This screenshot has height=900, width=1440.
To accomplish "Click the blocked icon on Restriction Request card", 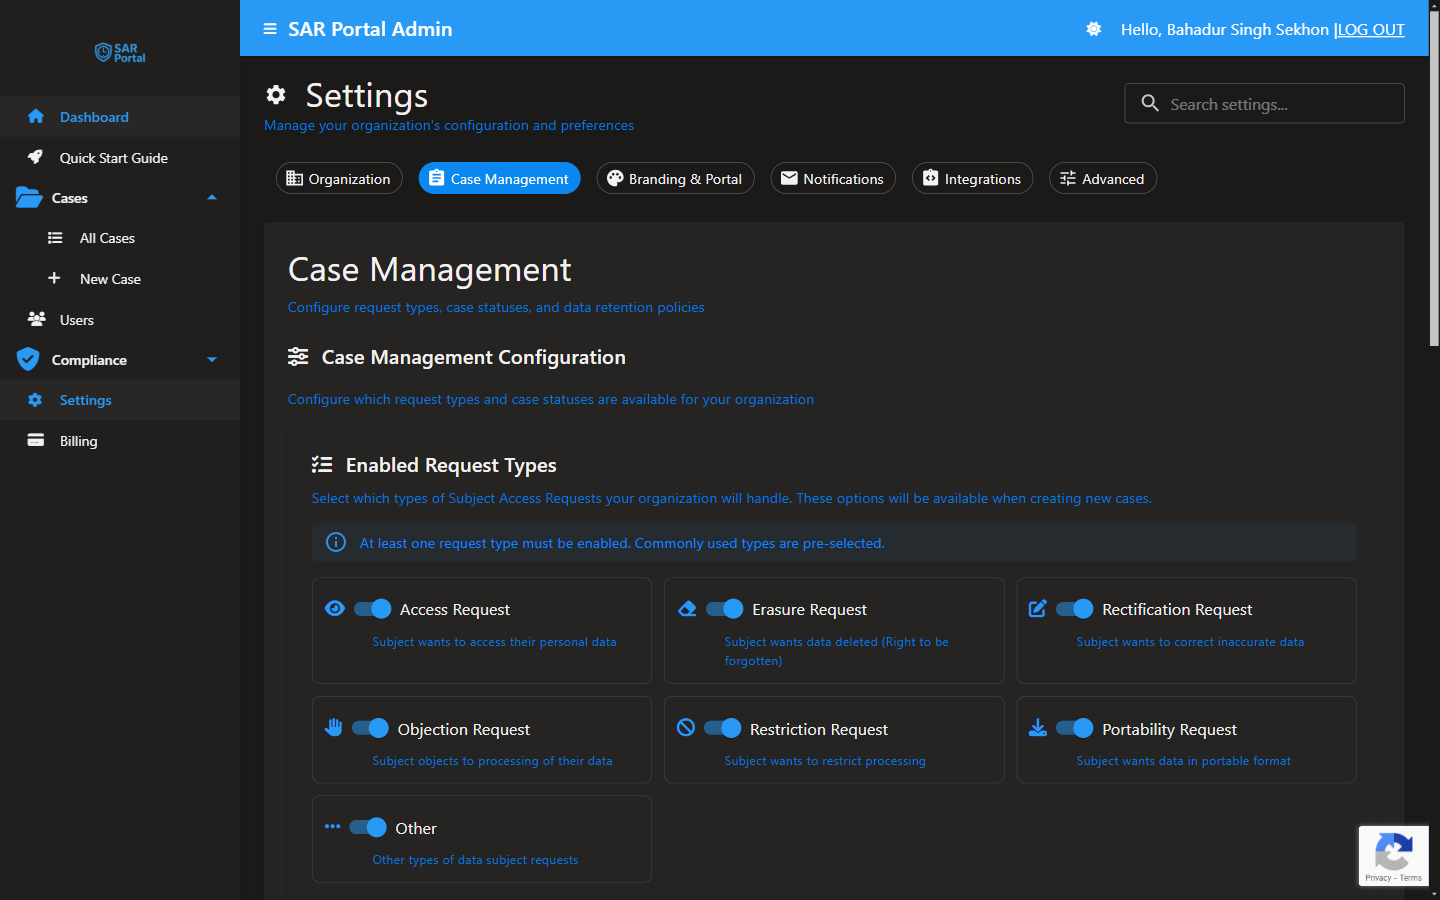I will (687, 728).
